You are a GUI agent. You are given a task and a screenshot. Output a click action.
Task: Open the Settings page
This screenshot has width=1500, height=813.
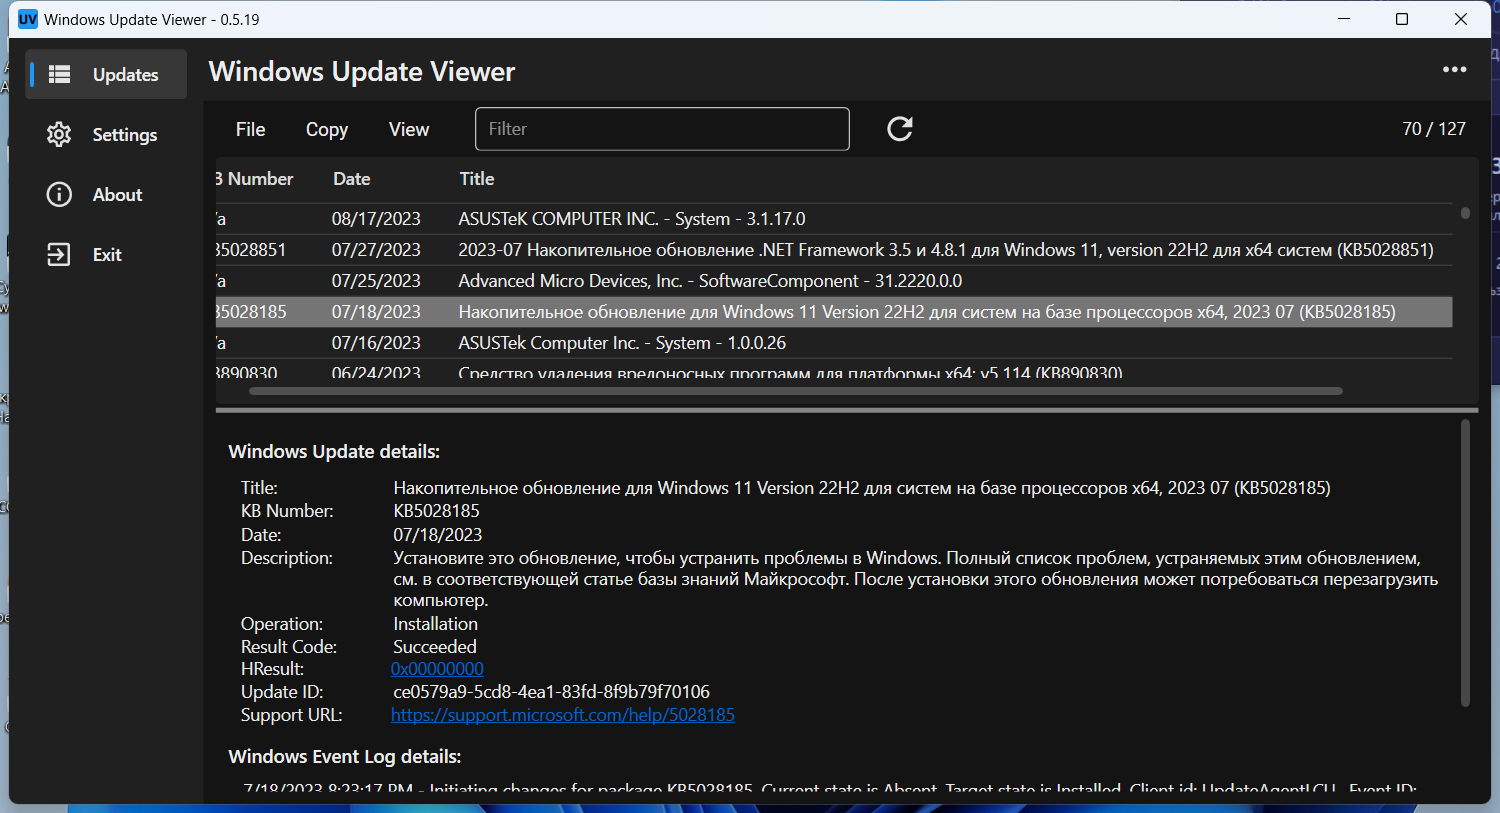pos(106,134)
